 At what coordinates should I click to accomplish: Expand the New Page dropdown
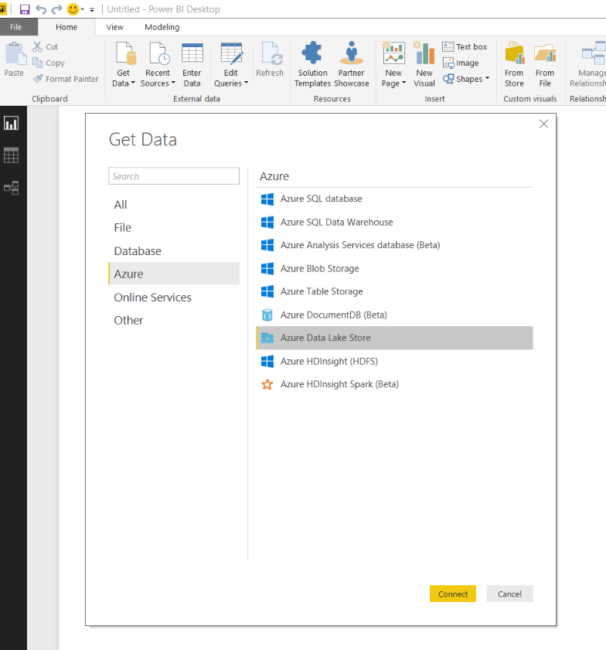pyautogui.click(x=393, y=64)
